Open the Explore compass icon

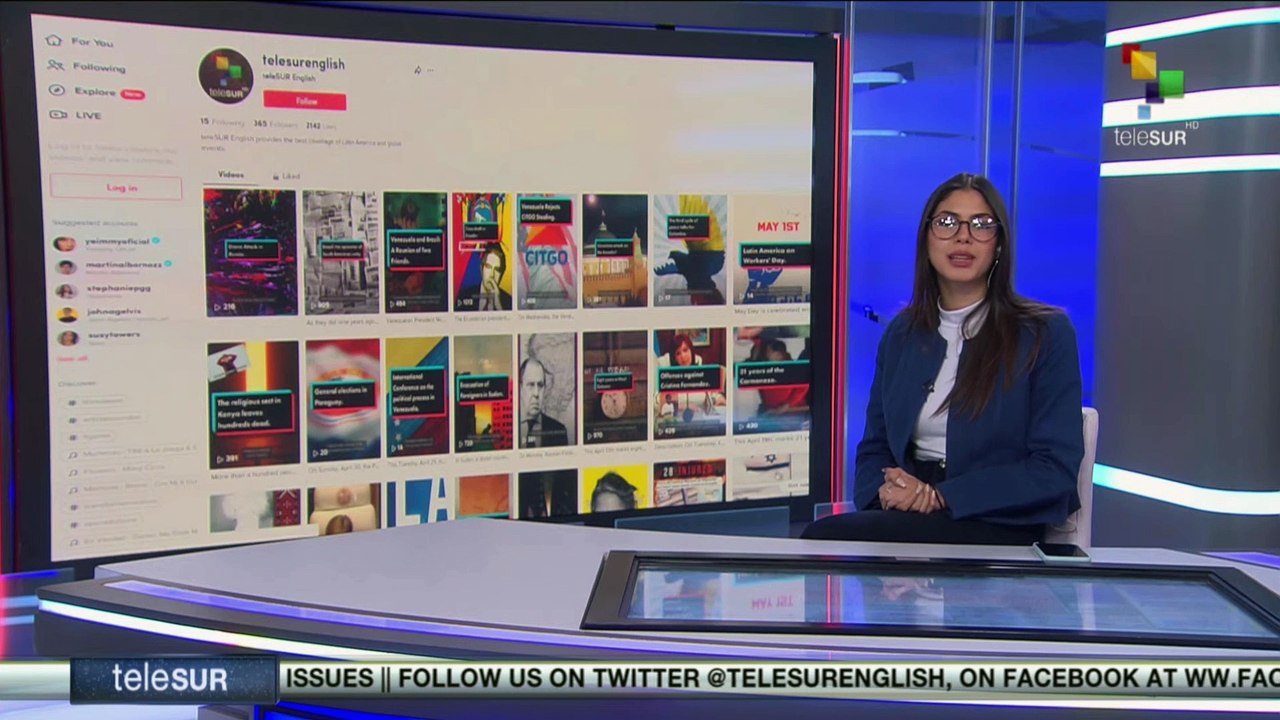point(56,91)
